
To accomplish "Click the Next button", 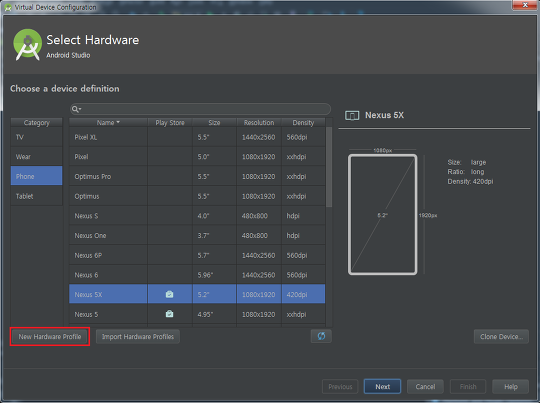I will [x=382, y=386].
